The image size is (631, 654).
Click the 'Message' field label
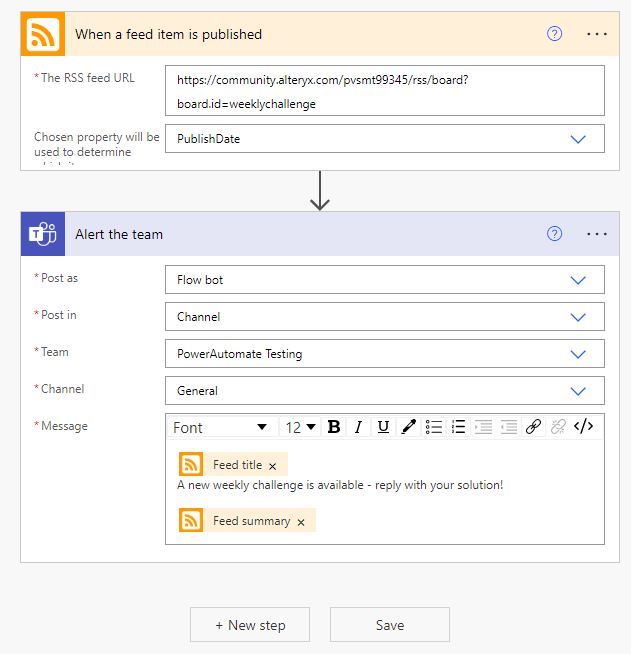[64, 426]
